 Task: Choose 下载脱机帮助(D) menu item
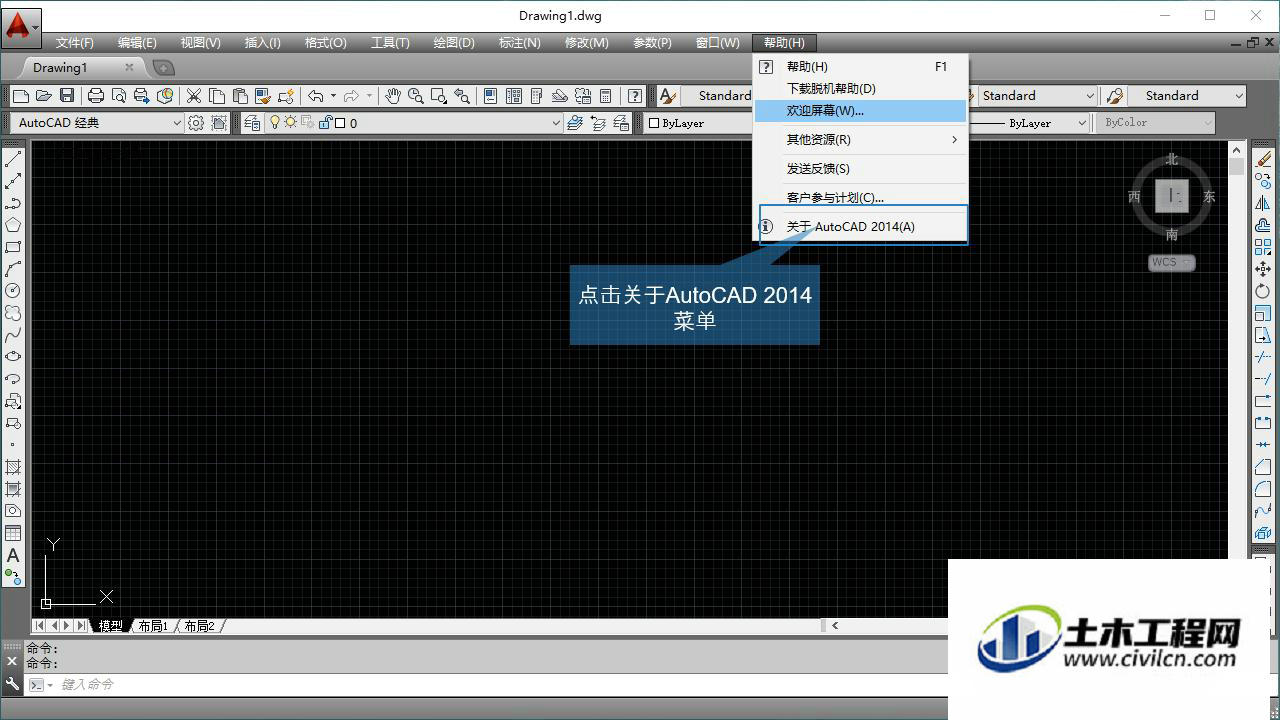point(860,89)
